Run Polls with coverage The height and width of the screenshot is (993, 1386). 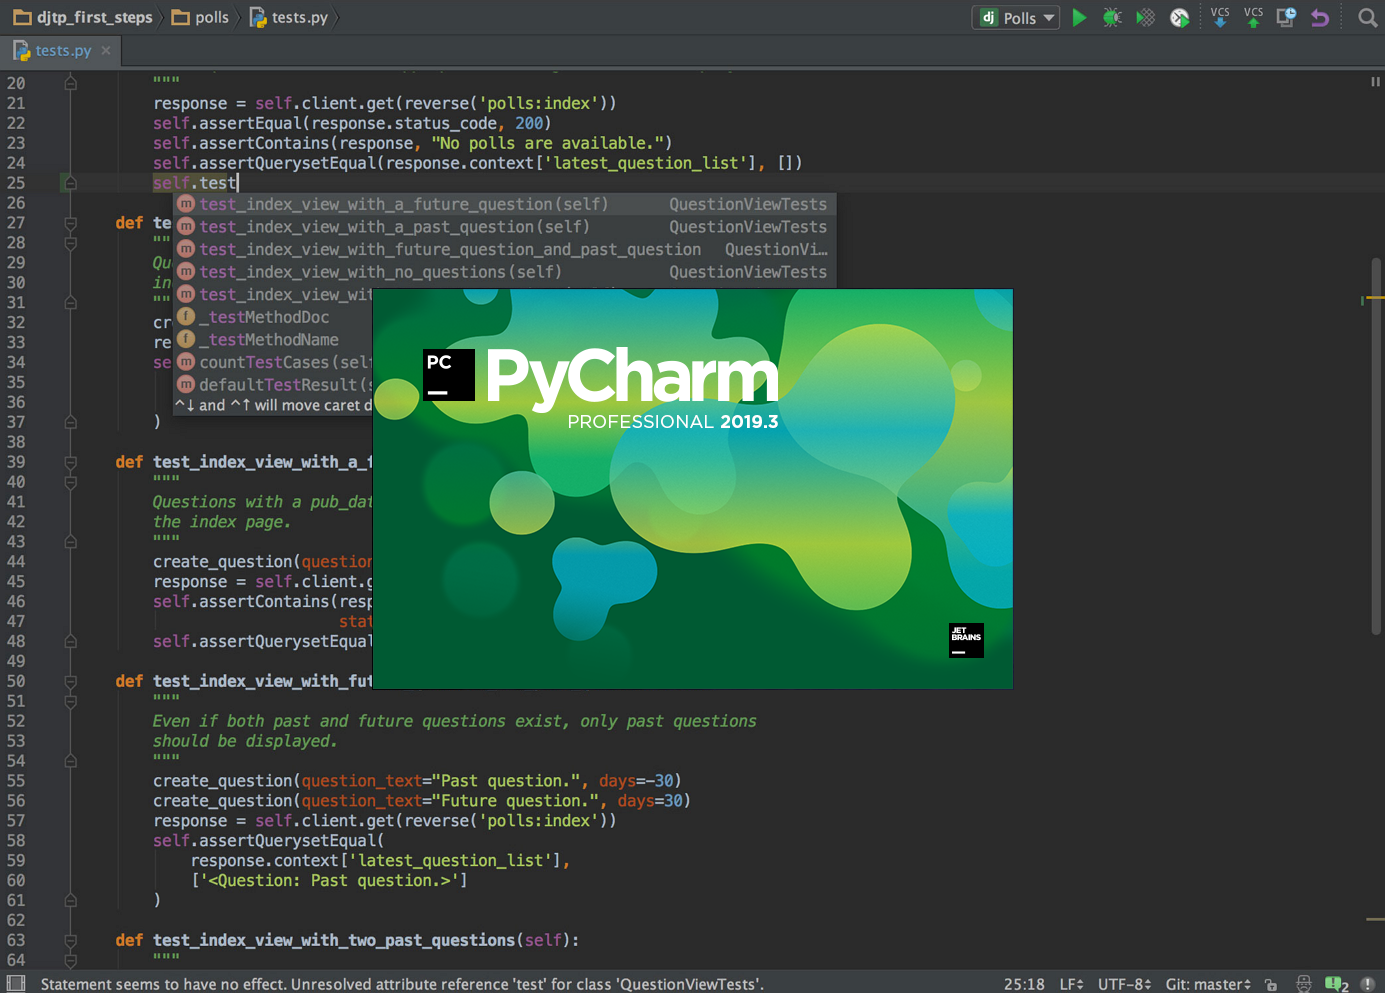coord(1146,17)
